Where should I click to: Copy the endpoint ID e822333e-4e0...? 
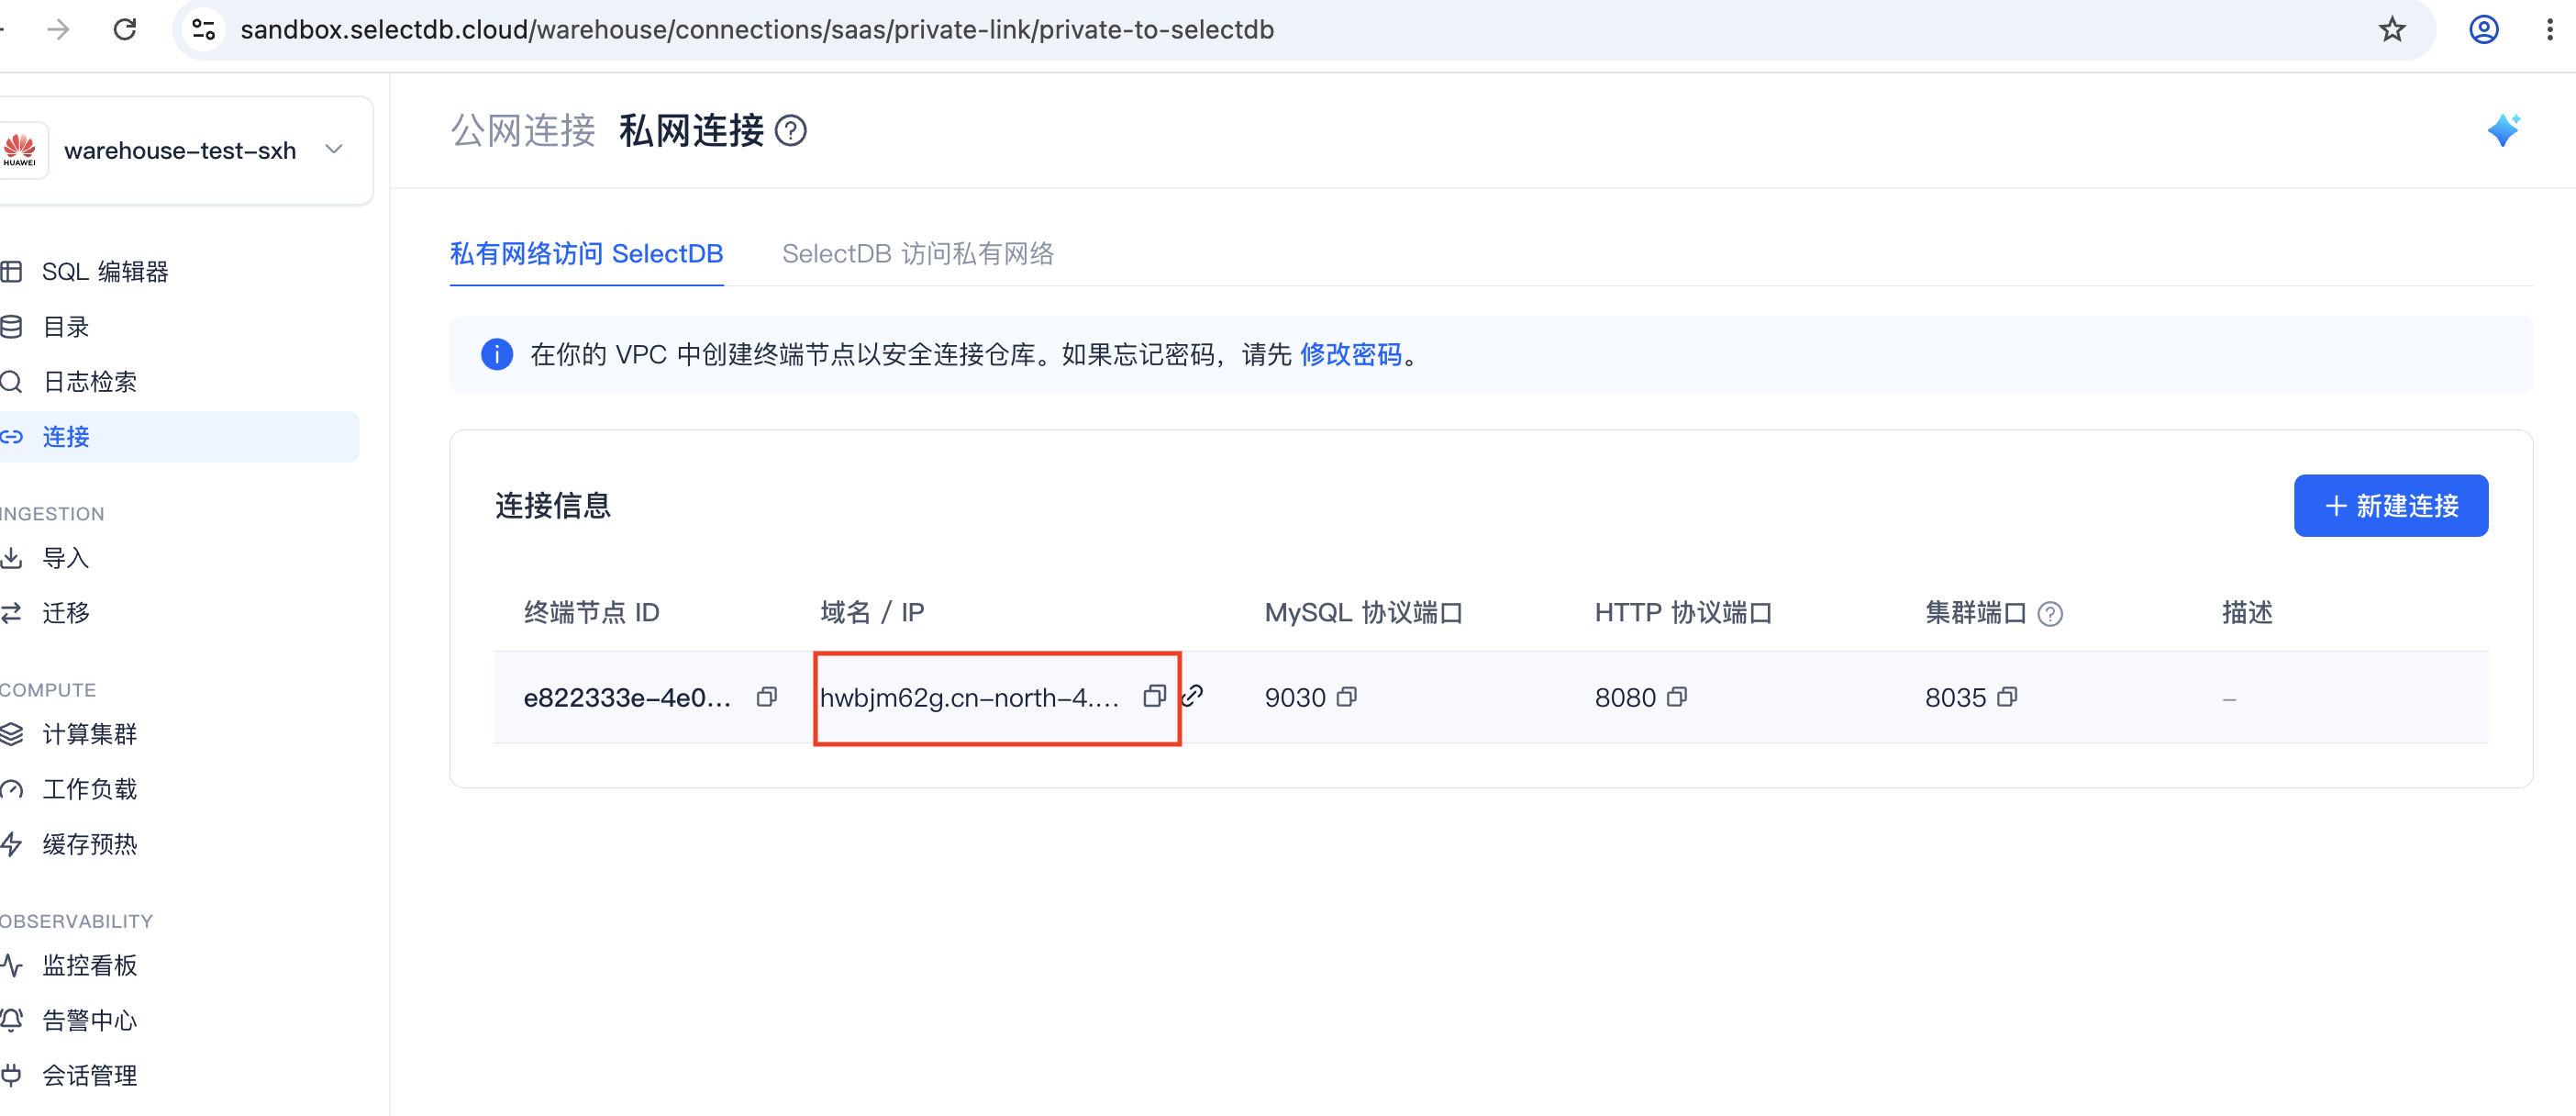(767, 697)
